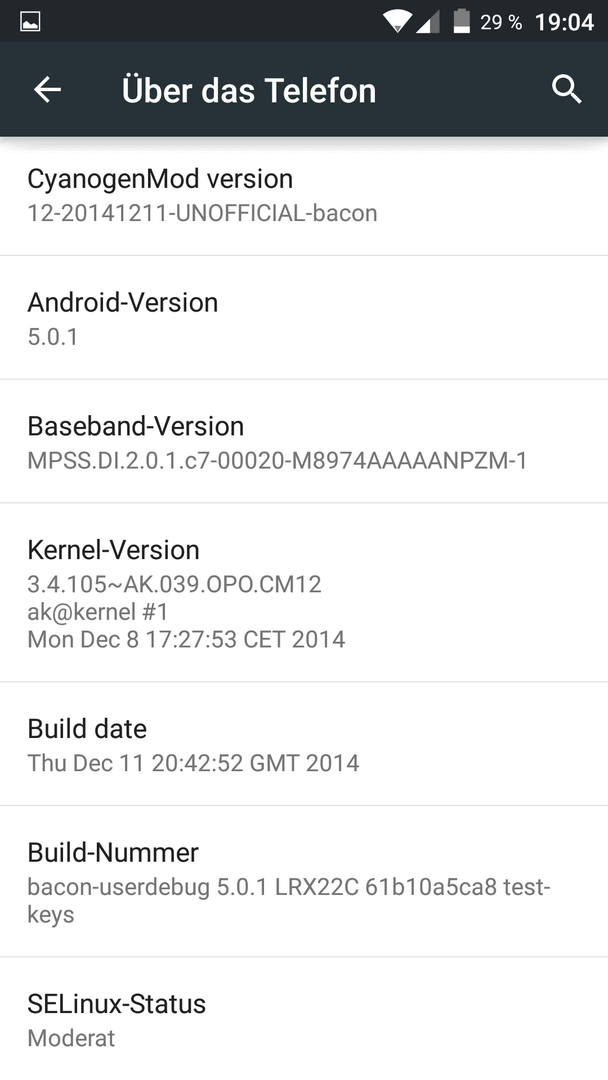Tap the Build-Nummer item

click(x=304, y=882)
